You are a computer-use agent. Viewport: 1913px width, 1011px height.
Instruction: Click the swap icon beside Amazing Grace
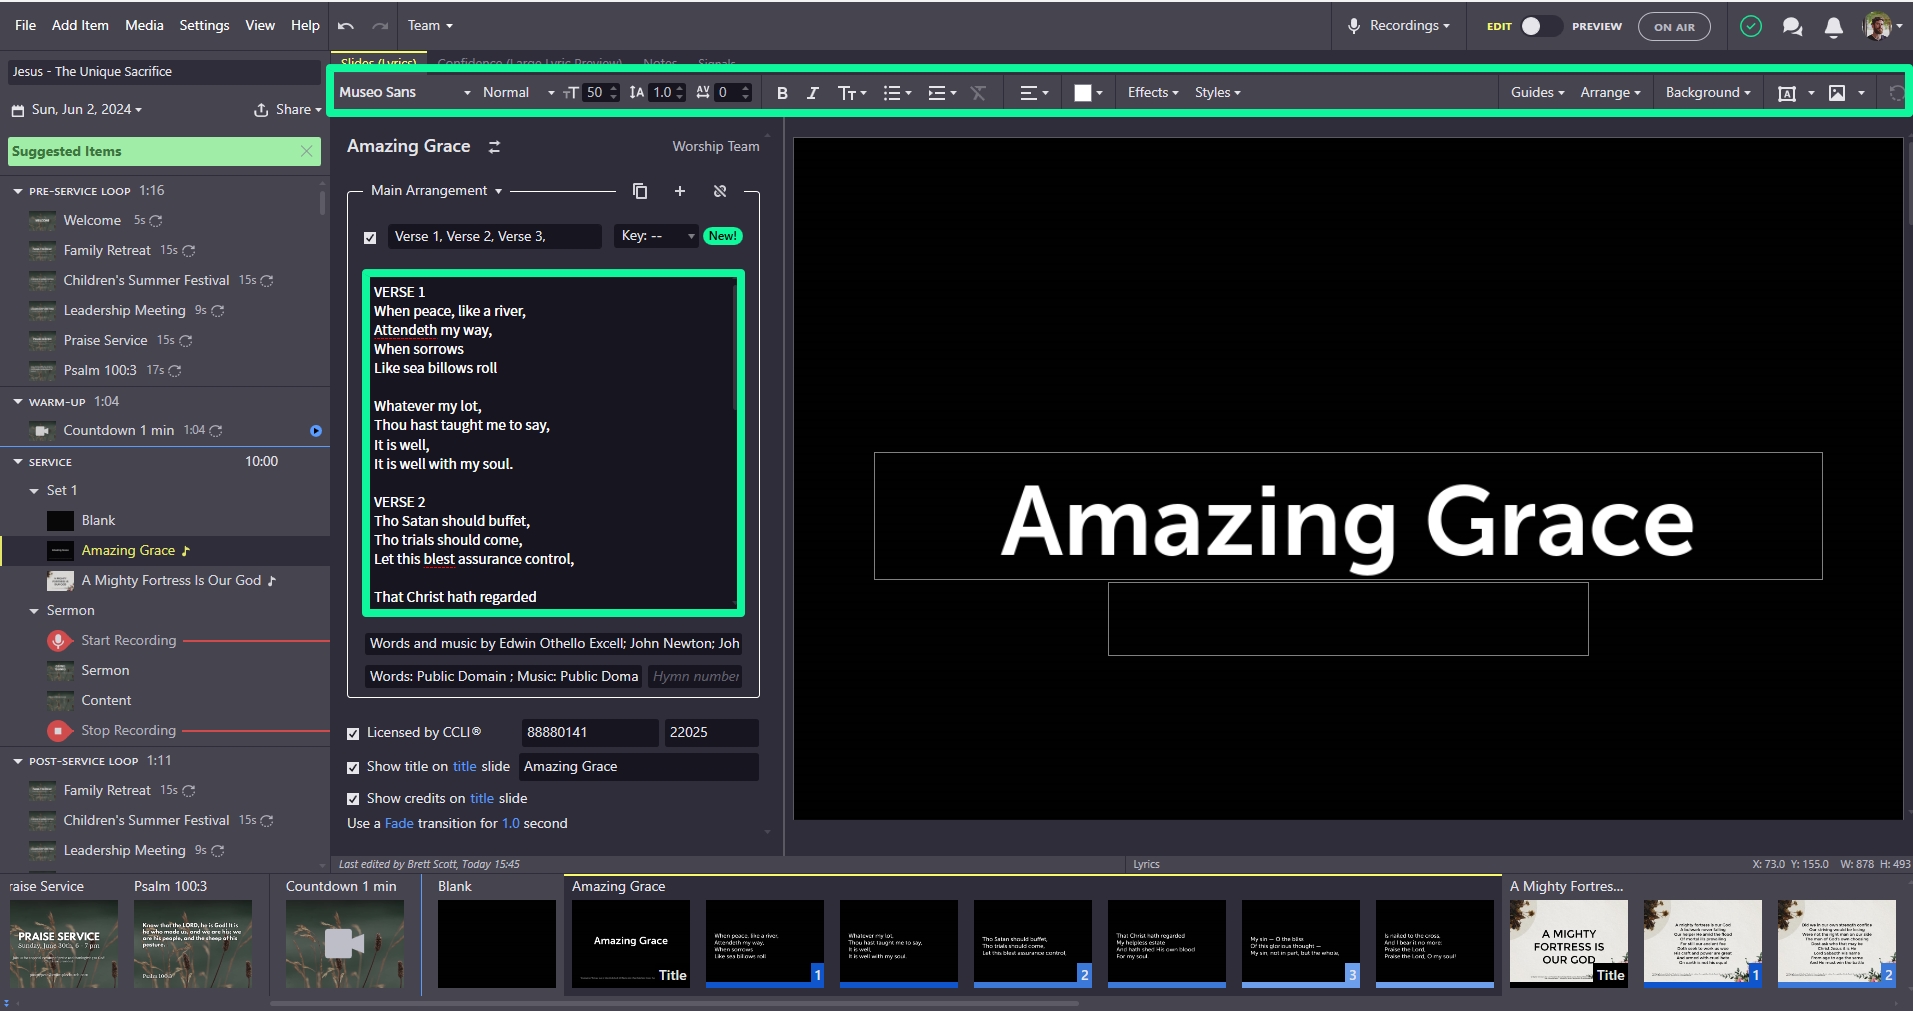click(x=494, y=147)
